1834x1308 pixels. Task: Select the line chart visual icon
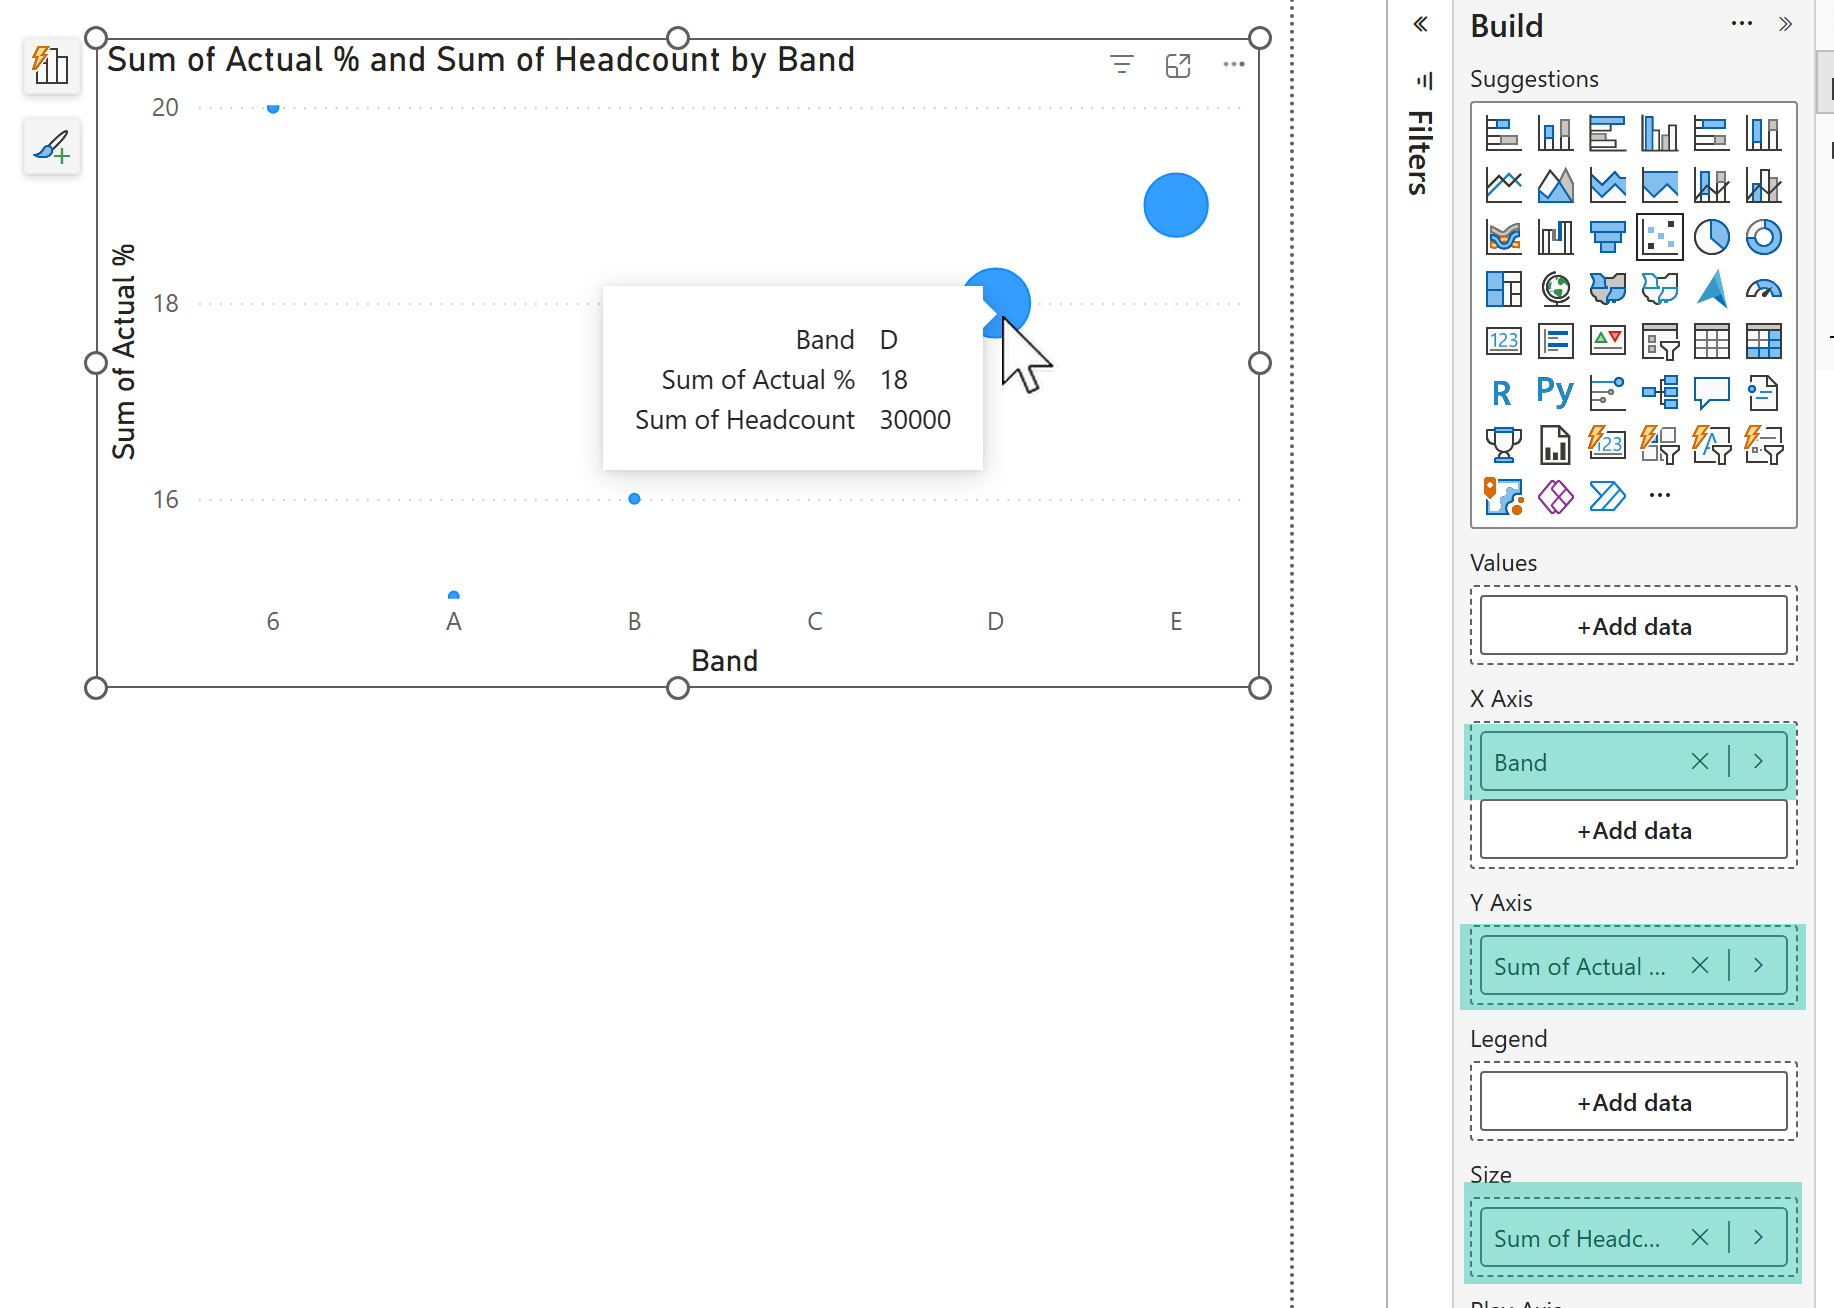1503,185
